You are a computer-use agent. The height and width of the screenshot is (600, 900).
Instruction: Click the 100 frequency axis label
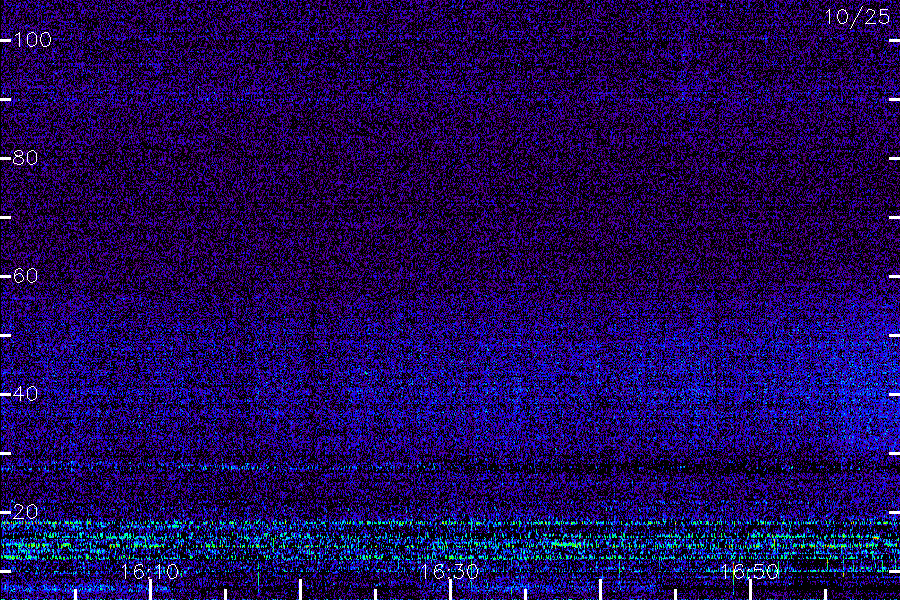[32, 40]
